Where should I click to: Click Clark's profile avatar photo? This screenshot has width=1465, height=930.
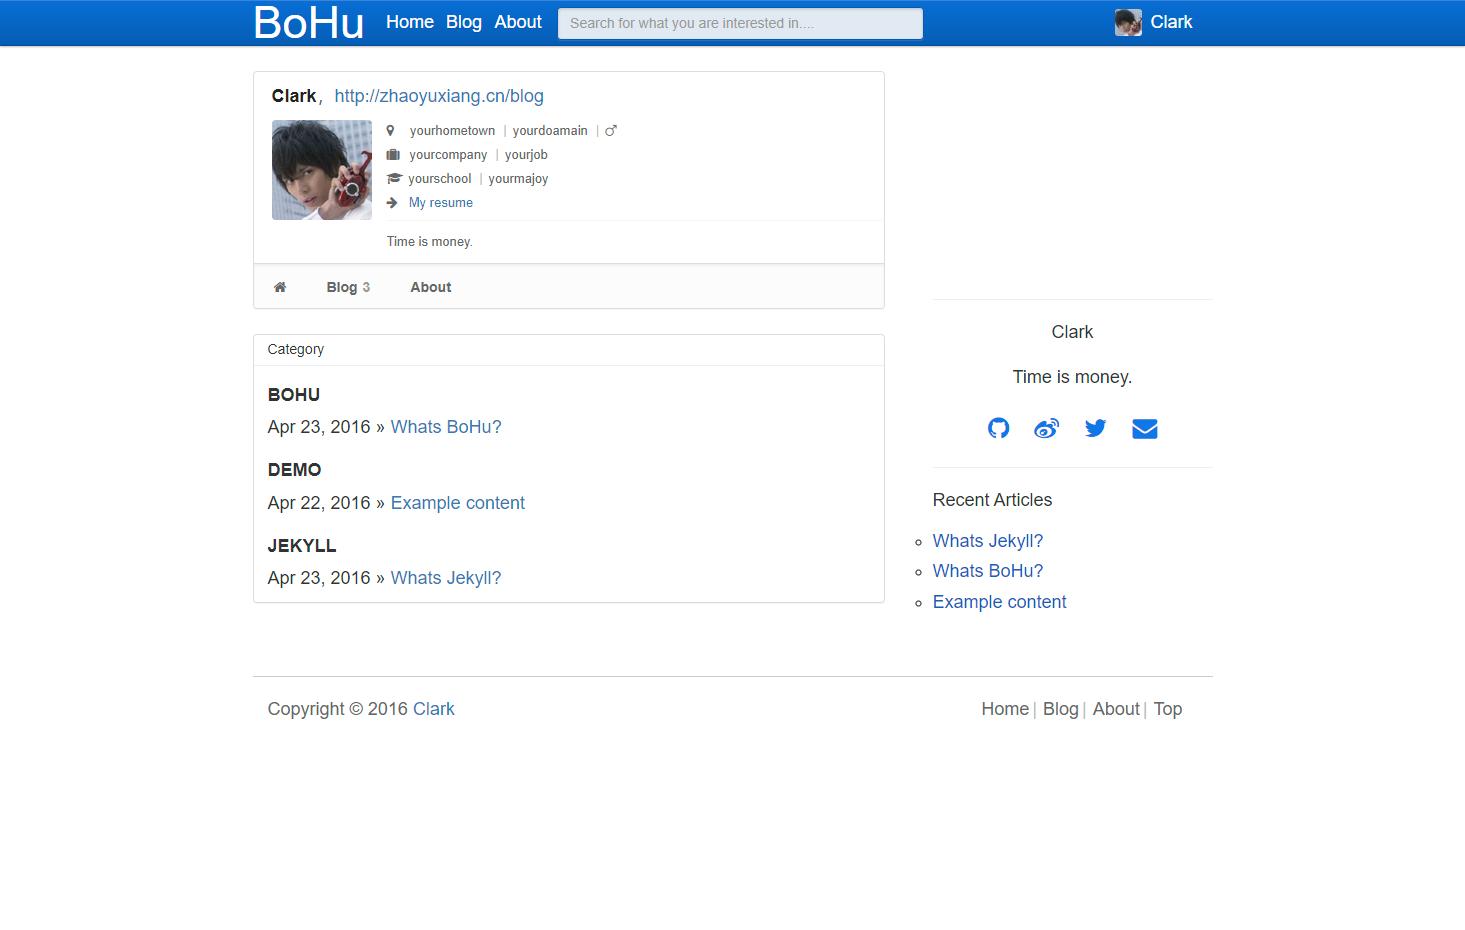coord(321,170)
